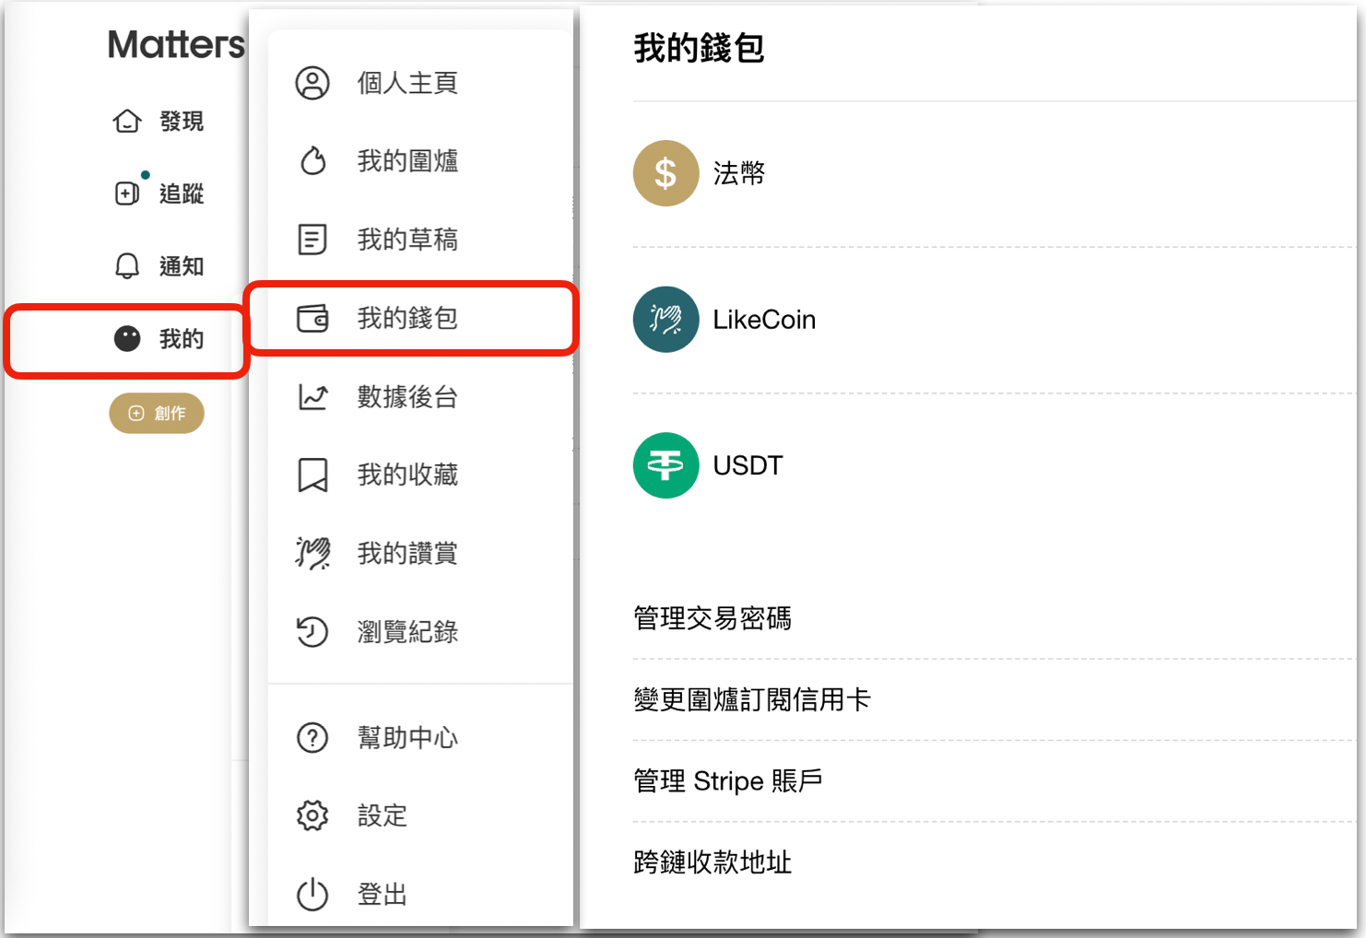
Task: Click the 瀏覽紀錄 history clock icon
Action: pyautogui.click(x=312, y=632)
